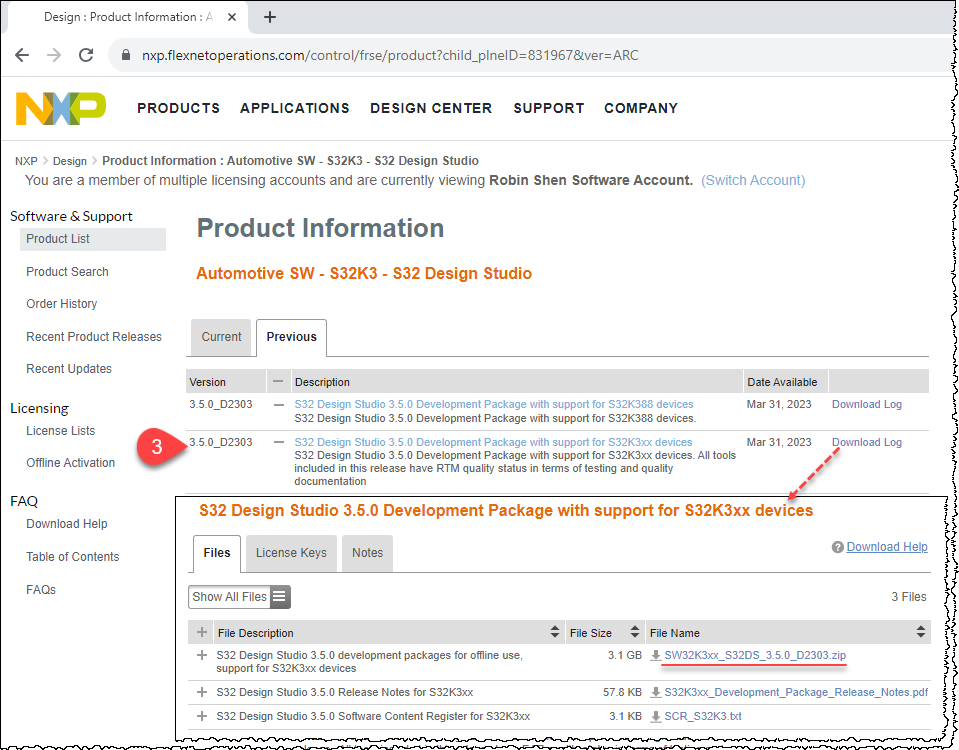Select the Files tab
959x750 pixels.
click(x=217, y=553)
